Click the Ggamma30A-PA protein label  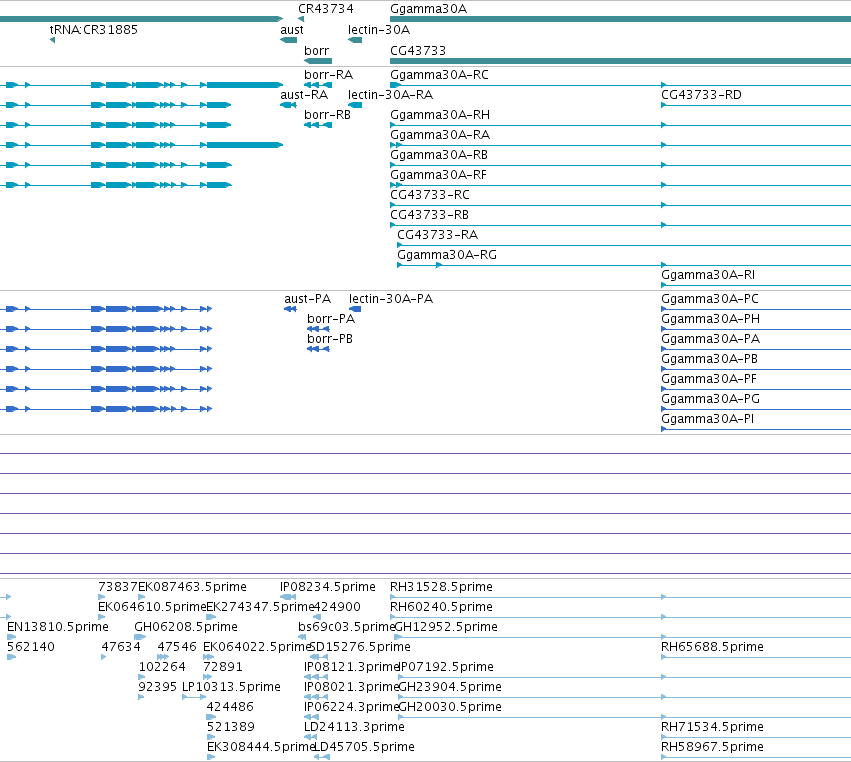tap(710, 339)
